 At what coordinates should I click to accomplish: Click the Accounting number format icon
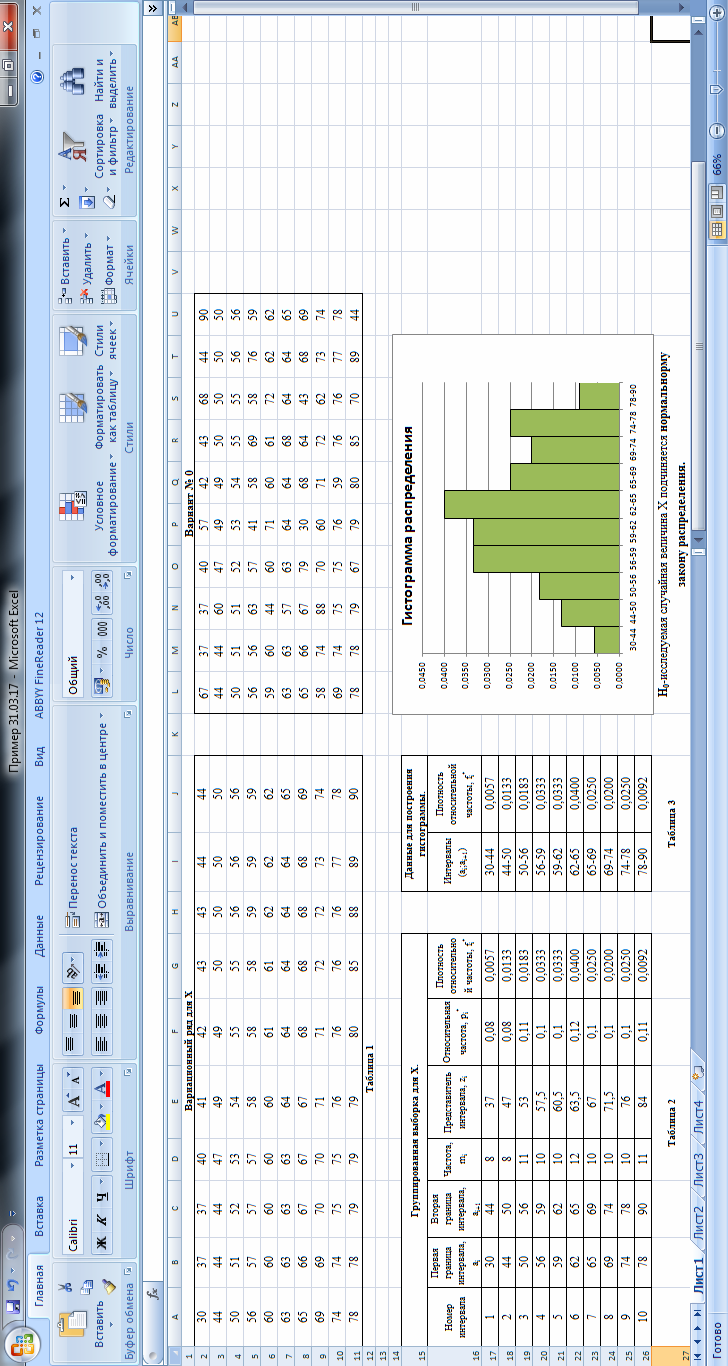point(102,685)
